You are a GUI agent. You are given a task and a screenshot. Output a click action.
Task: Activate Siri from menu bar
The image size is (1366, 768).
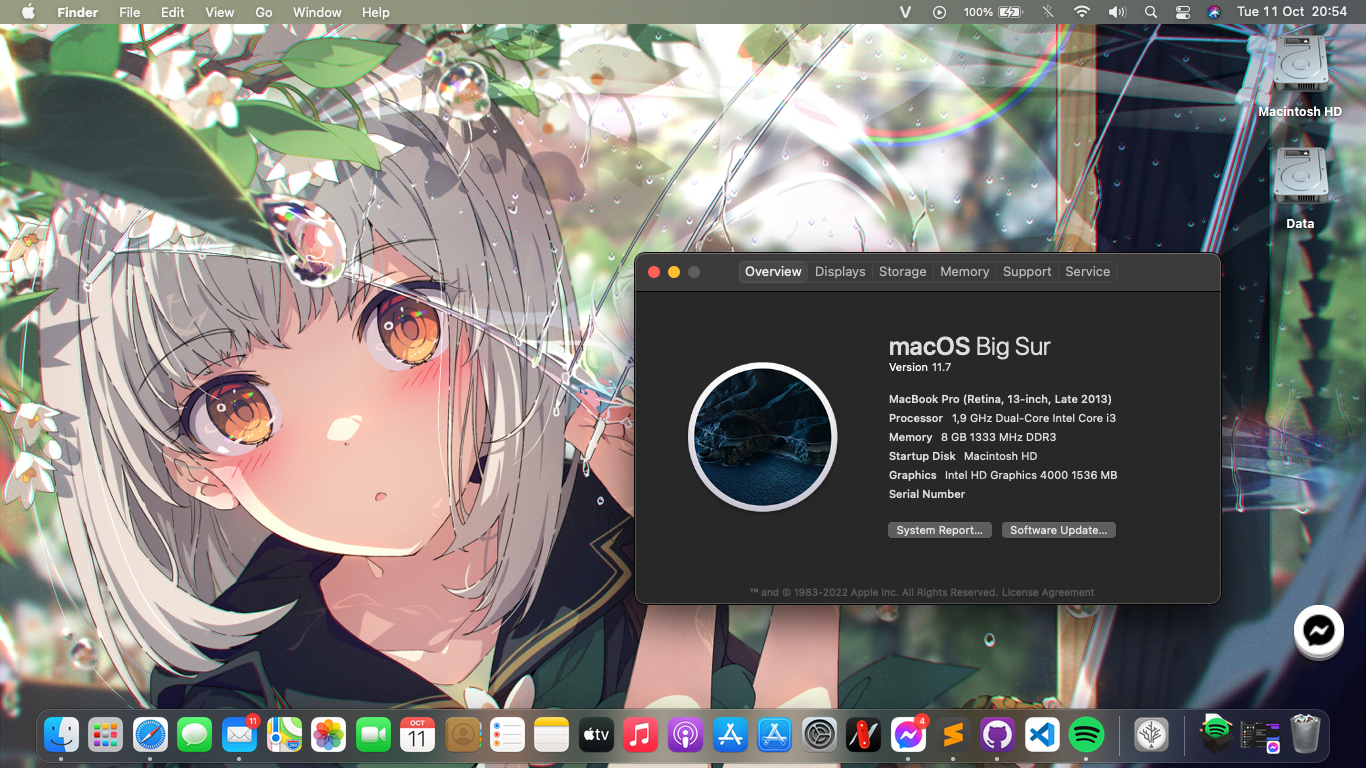pos(1214,12)
